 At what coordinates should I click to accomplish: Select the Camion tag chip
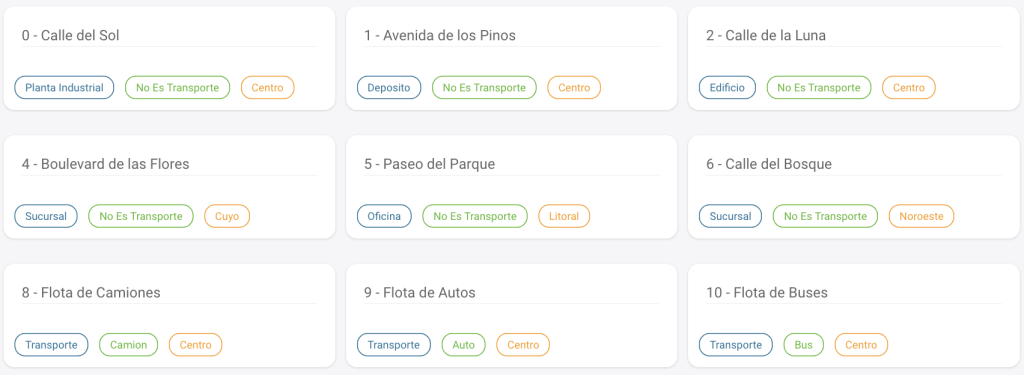(x=128, y=345)
